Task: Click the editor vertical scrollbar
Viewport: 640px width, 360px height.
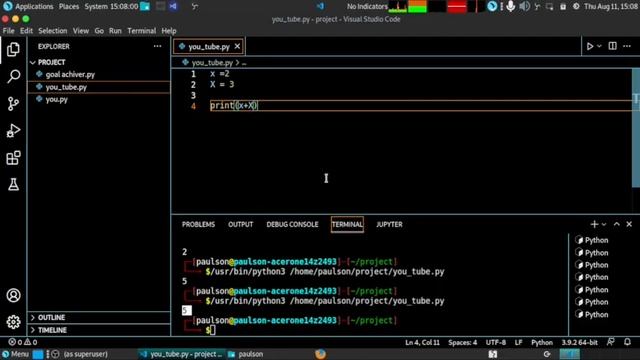Action: 636,127
